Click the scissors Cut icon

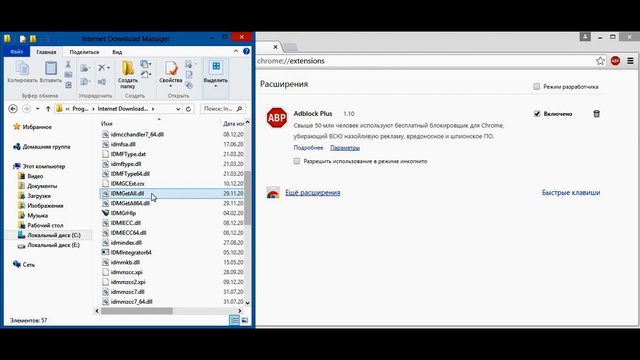coord(68,64)
